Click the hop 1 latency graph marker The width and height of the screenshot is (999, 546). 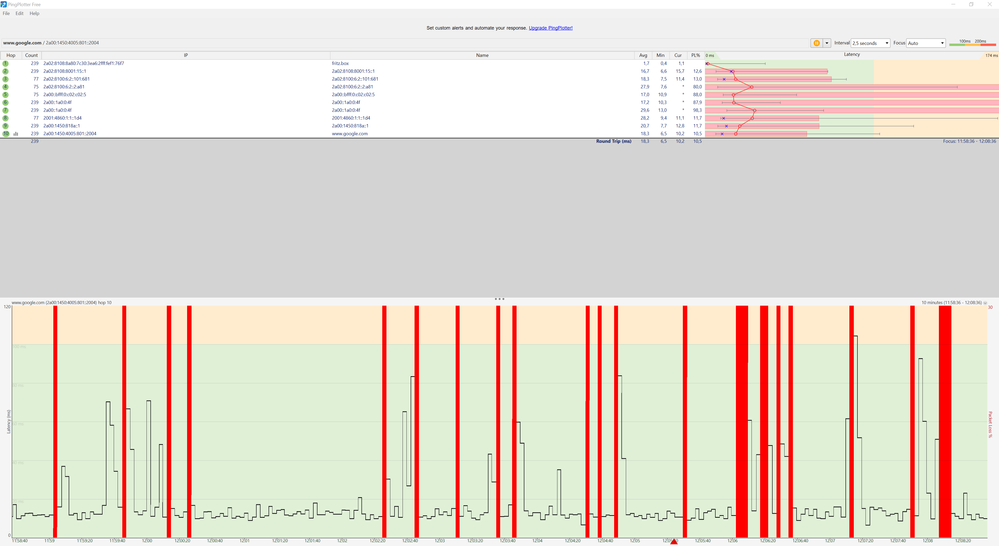point(707,64)
